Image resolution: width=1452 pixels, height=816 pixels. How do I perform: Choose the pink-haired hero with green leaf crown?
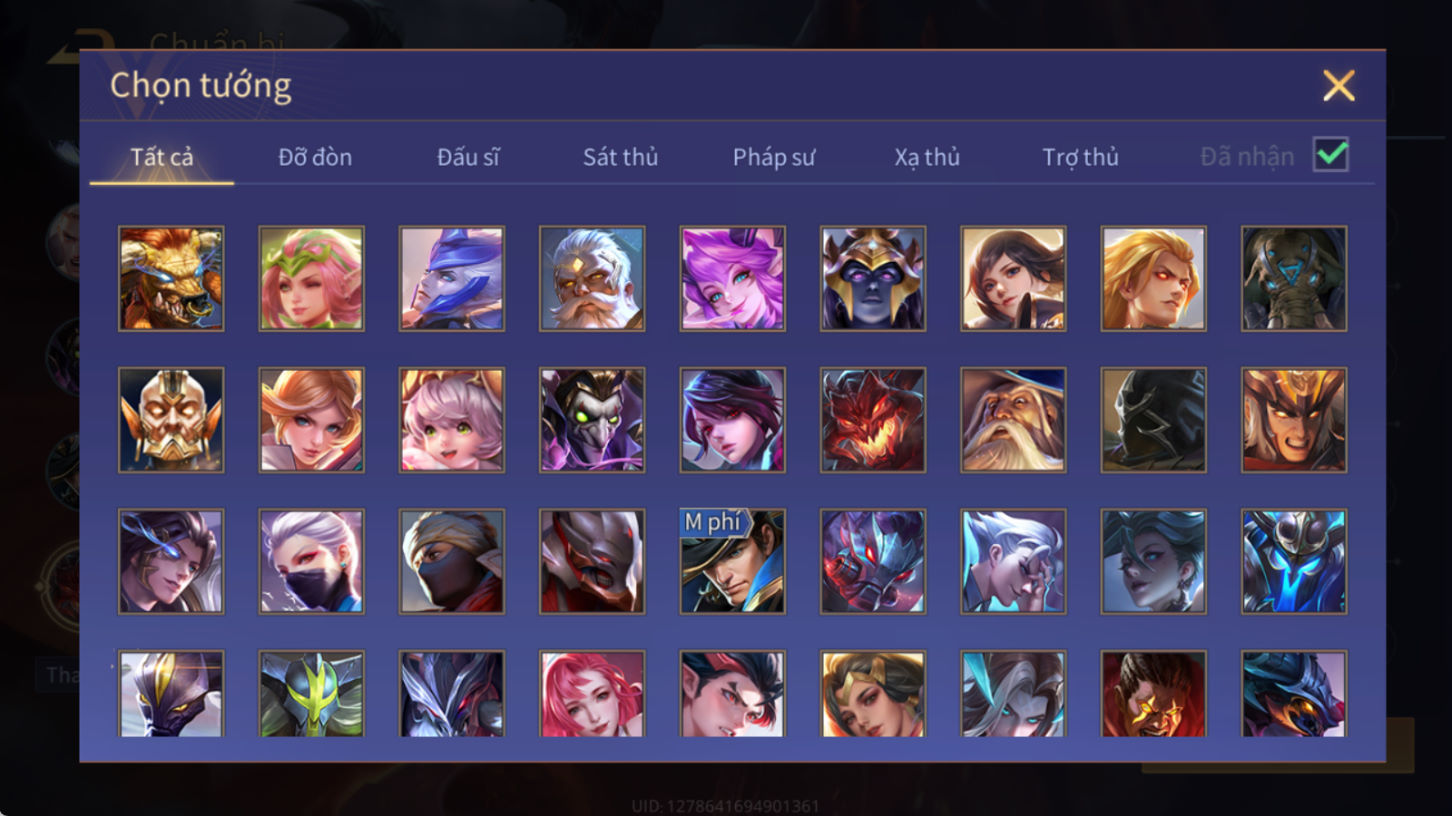click(311, 278)
